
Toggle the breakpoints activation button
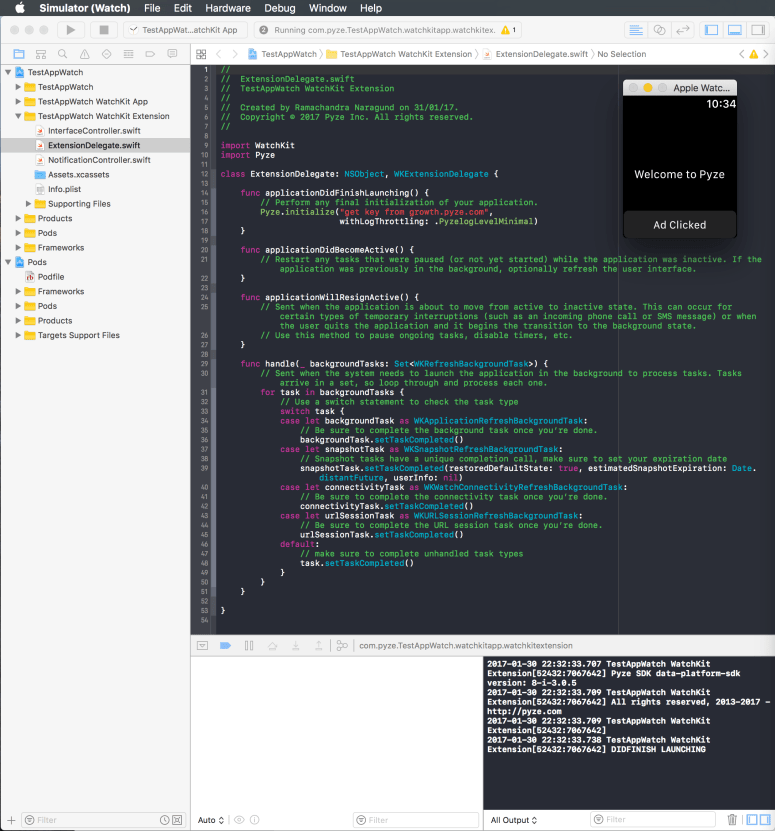click(225, 646)
